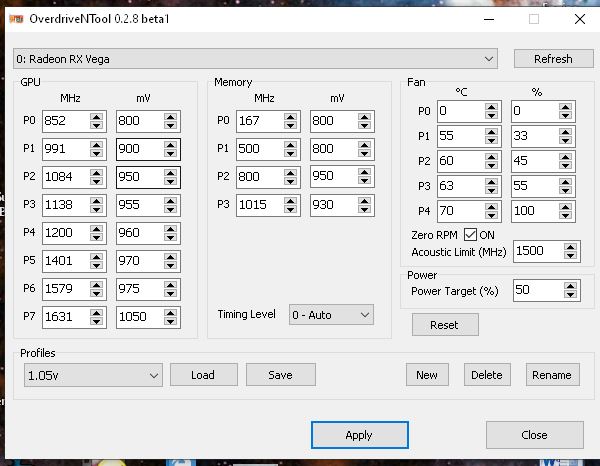Create a New profile
600x466 pixels.
coord(427,375)
